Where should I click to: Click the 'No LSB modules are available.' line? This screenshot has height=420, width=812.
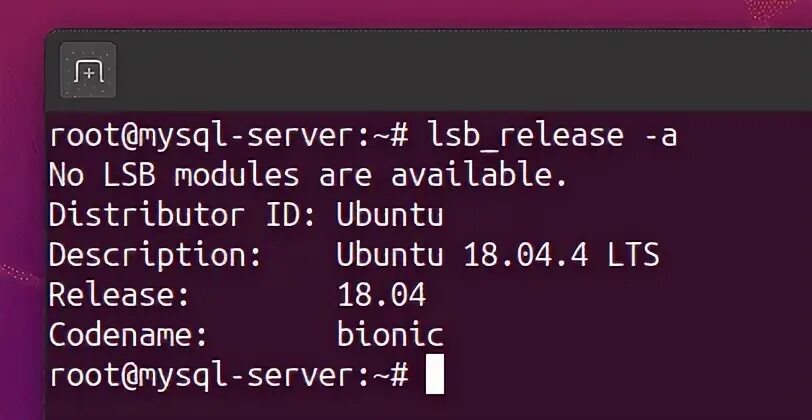point(308,175)
